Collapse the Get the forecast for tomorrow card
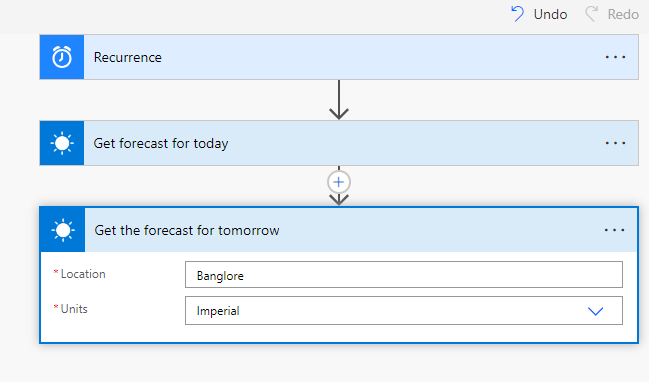The height and width of the screenshot is (382, 649). point(339,230)
